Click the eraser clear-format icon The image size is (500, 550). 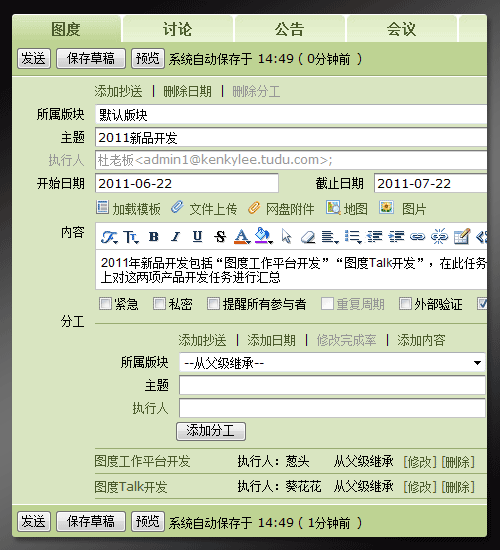point(308,237)
